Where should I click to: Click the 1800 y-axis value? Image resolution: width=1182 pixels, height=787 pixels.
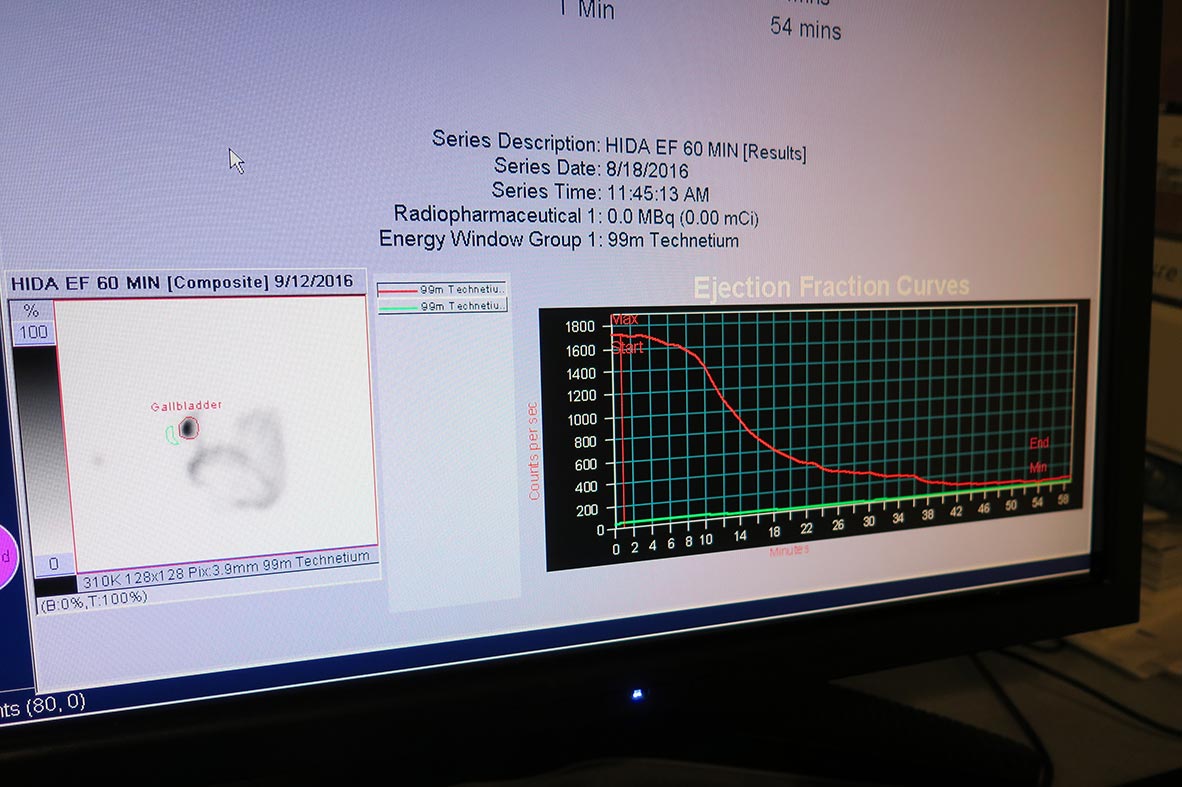point(580,326)
